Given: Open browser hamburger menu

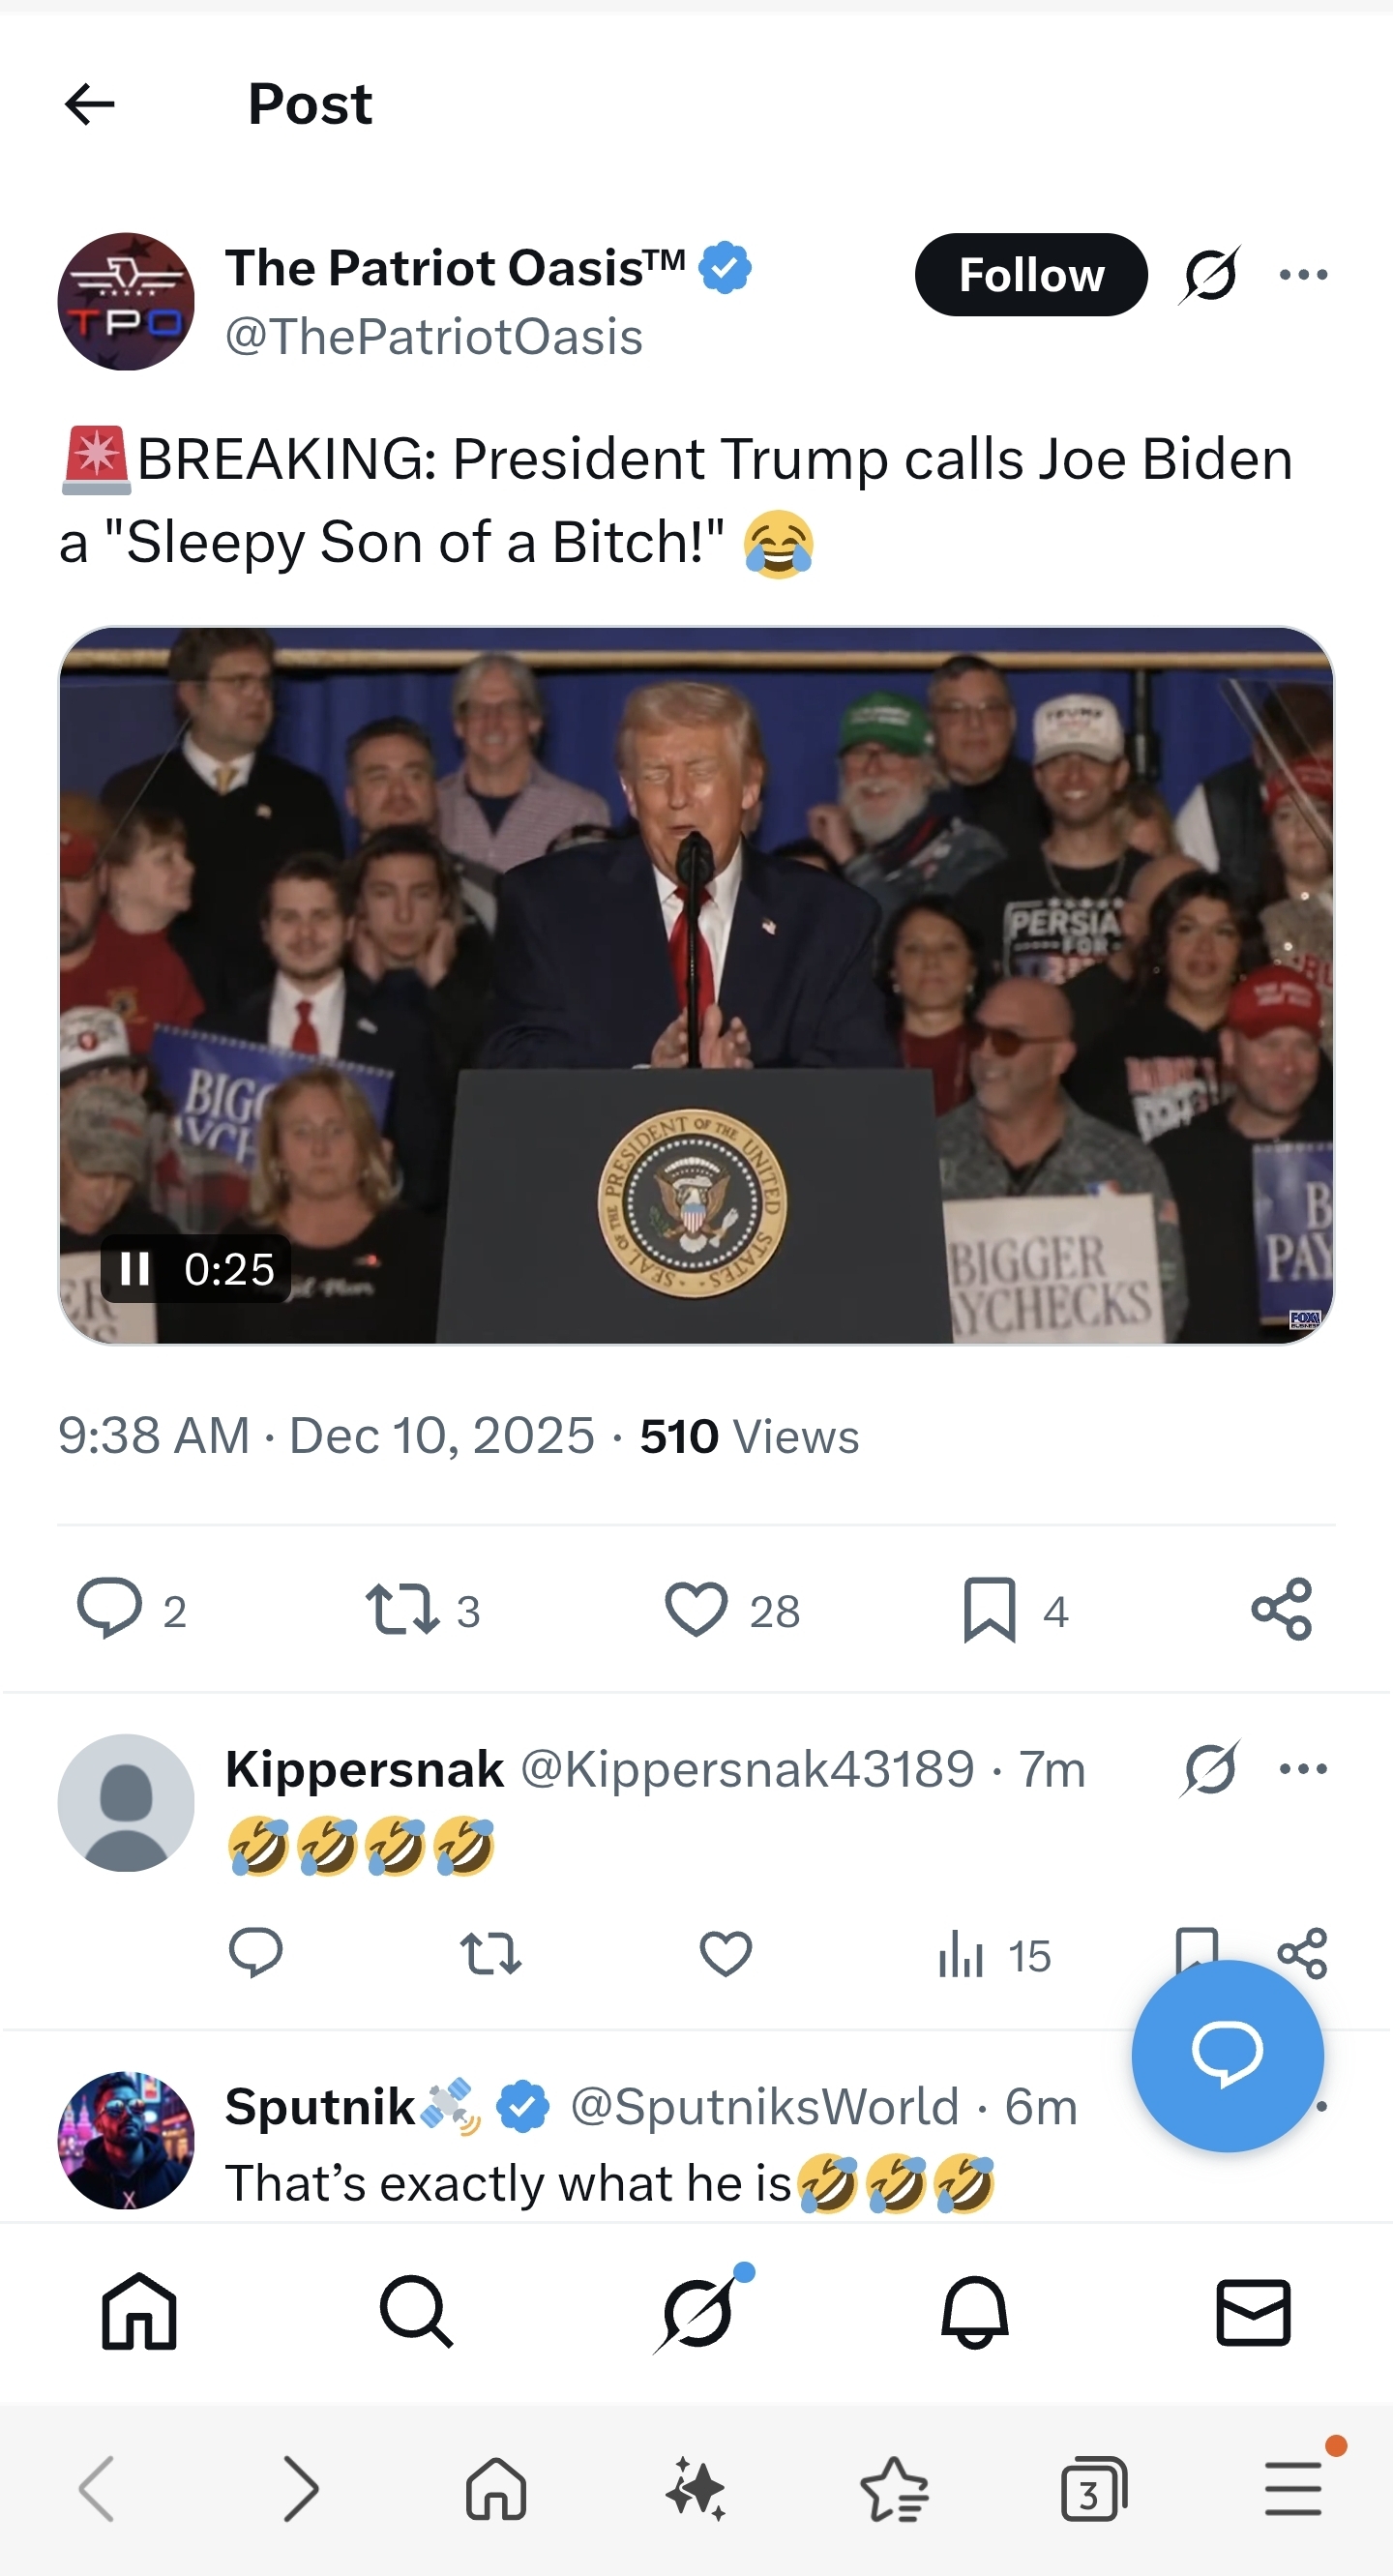Looking at the screenshot, I should tap(1293, 2489).
